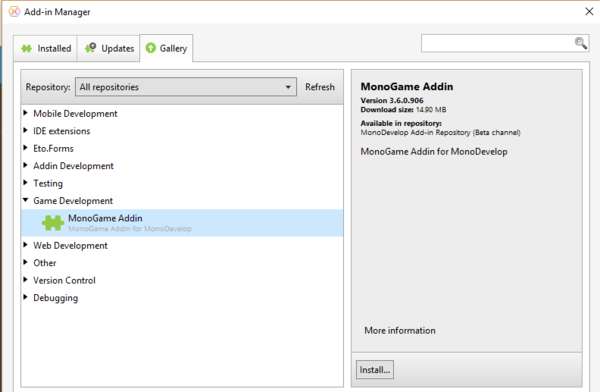Switch to the Installed tab
600x392 pixels.
[x=46, y=49]
